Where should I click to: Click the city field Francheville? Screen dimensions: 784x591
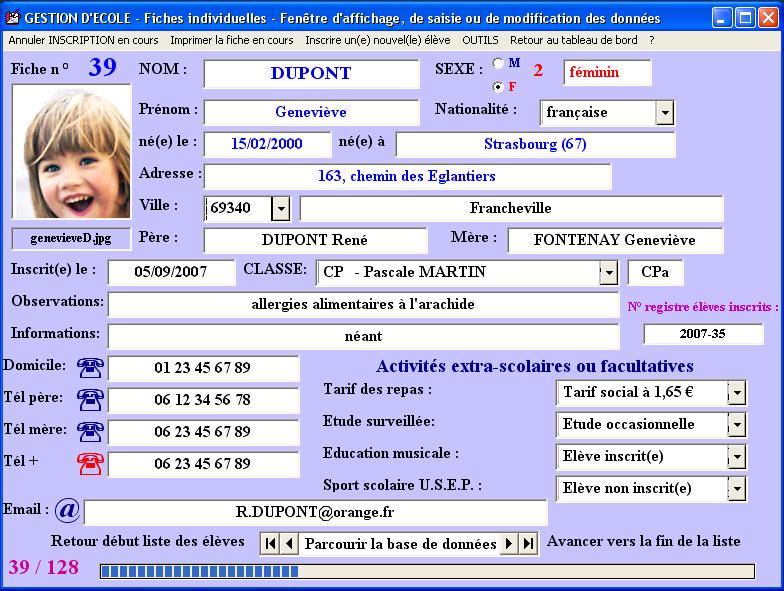click(511, 208)
